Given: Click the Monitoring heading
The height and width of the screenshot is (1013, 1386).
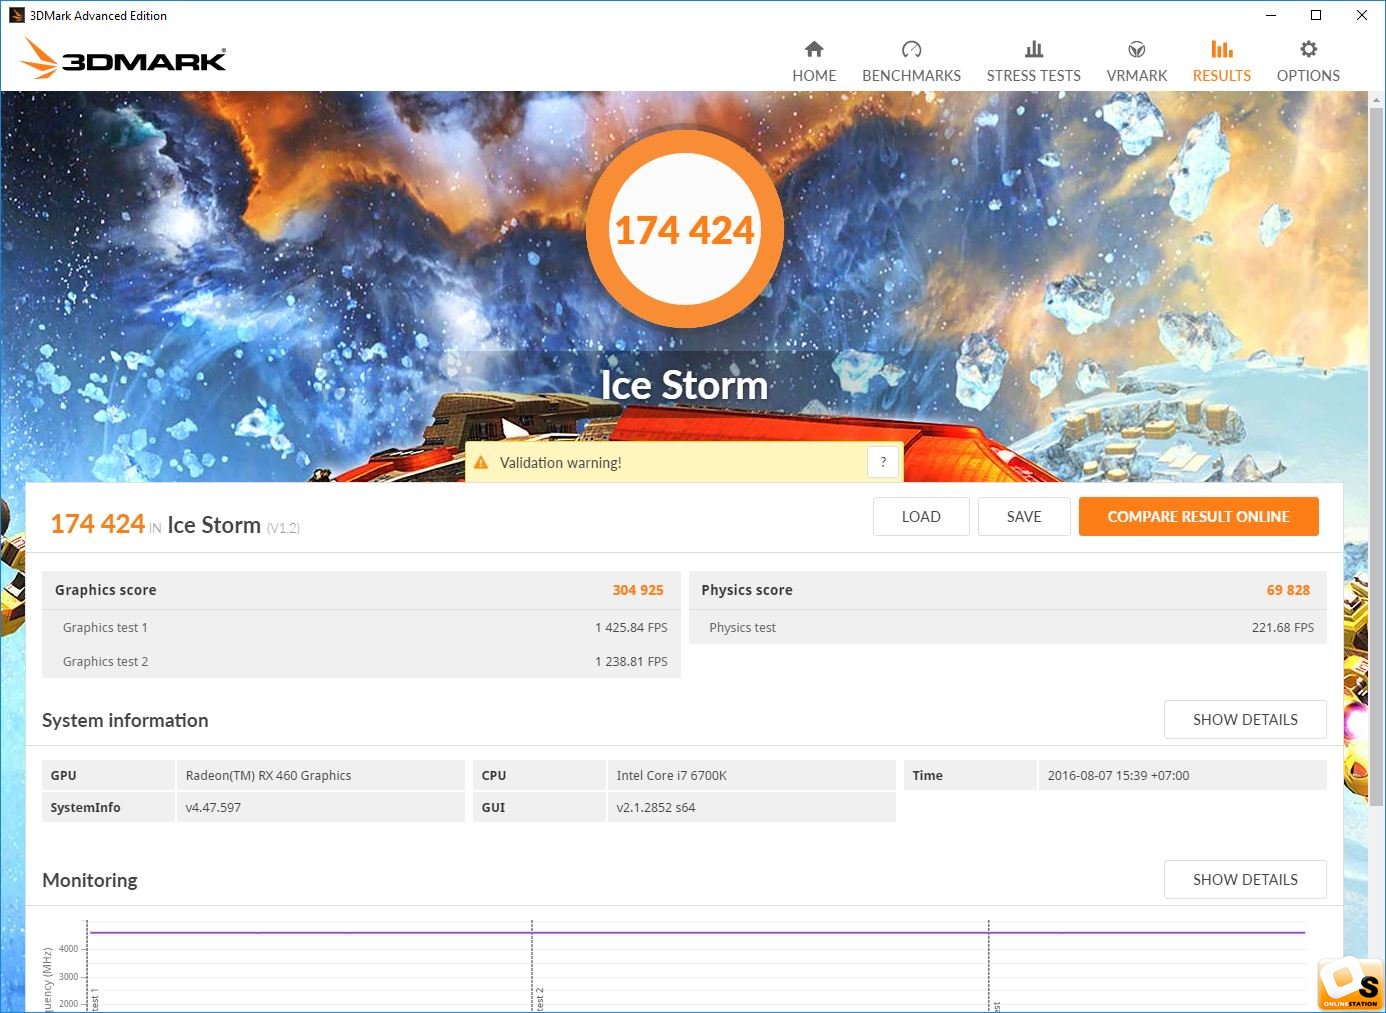Looking at the screenshot, I should coord(90,881).
